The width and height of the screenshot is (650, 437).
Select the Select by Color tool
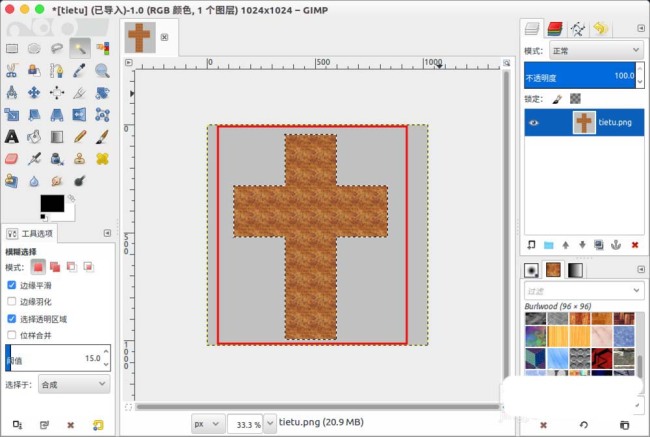(x=102, y=49)
